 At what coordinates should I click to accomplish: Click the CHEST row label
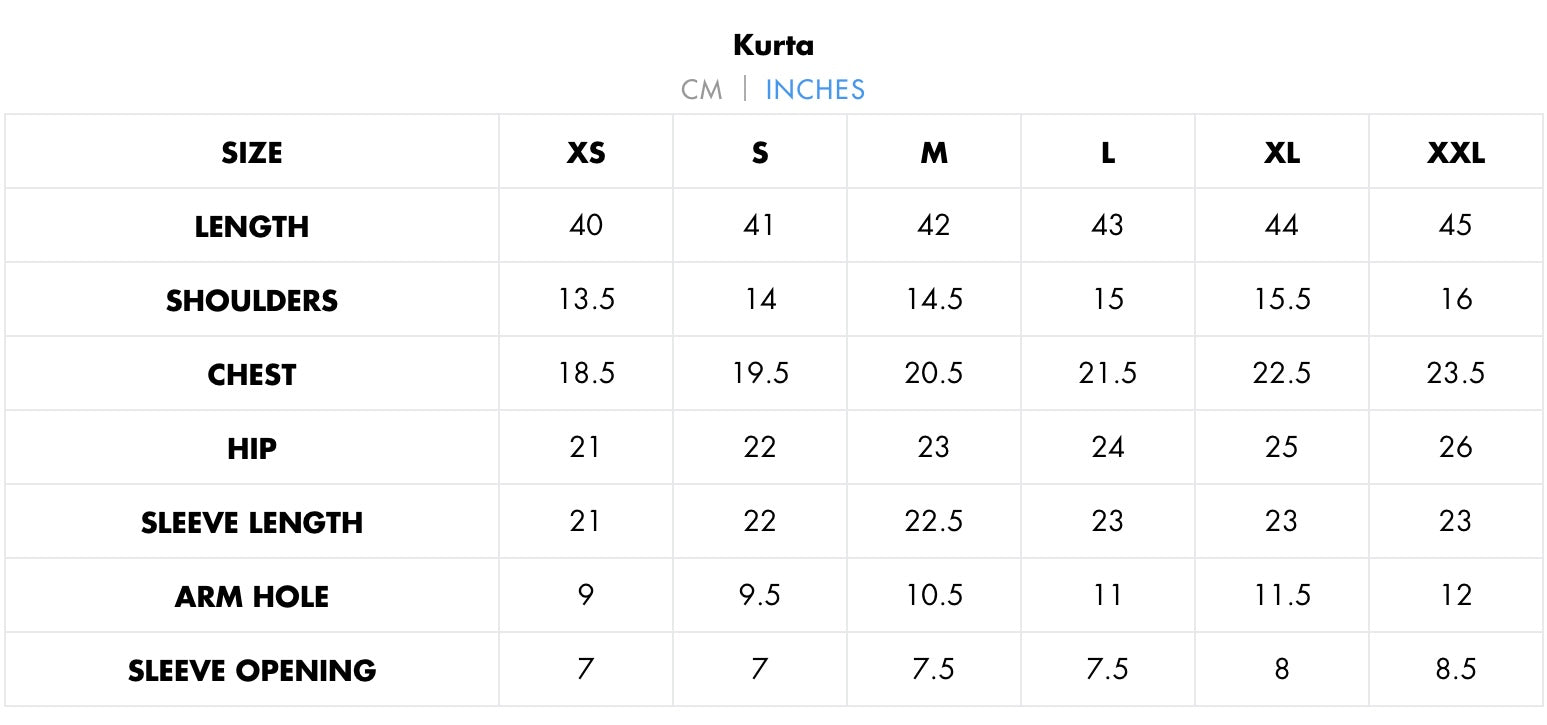click(x=252, y=375)
